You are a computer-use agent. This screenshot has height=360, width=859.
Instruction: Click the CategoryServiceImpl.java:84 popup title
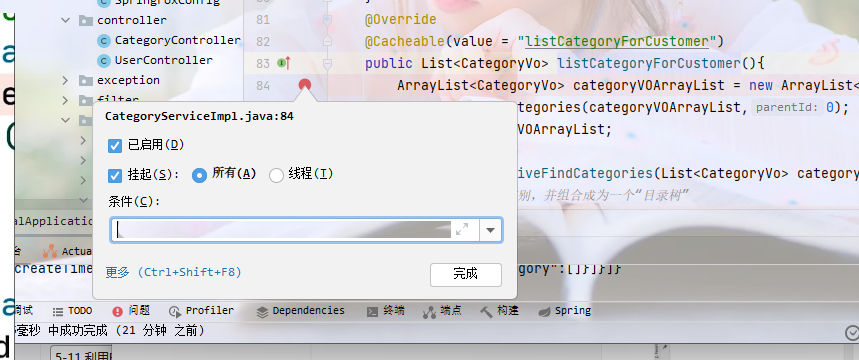click(x=199, y=117)
